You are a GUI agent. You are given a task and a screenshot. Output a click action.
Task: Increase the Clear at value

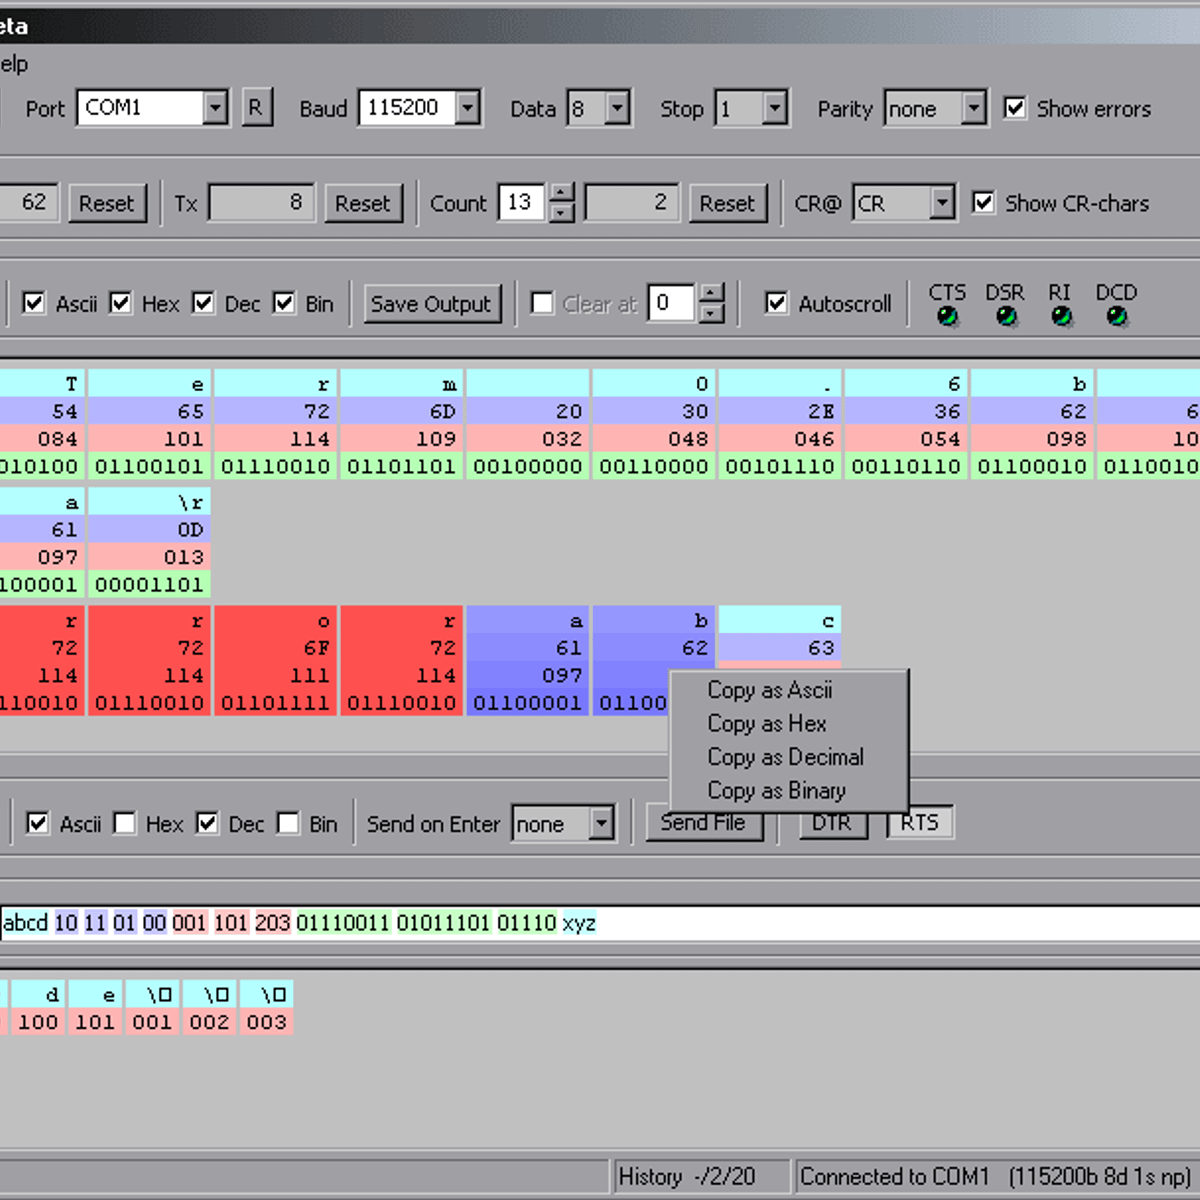(x=710, y=293)
